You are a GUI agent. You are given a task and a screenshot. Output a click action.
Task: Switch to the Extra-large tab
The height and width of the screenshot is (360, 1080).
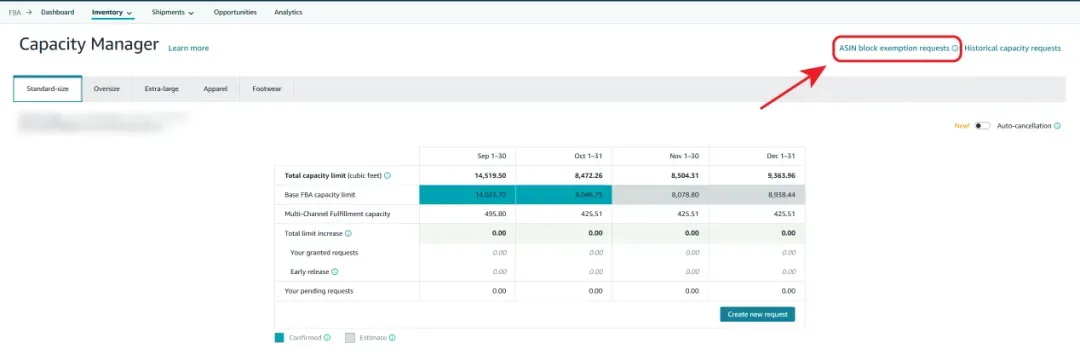(162, 89)
